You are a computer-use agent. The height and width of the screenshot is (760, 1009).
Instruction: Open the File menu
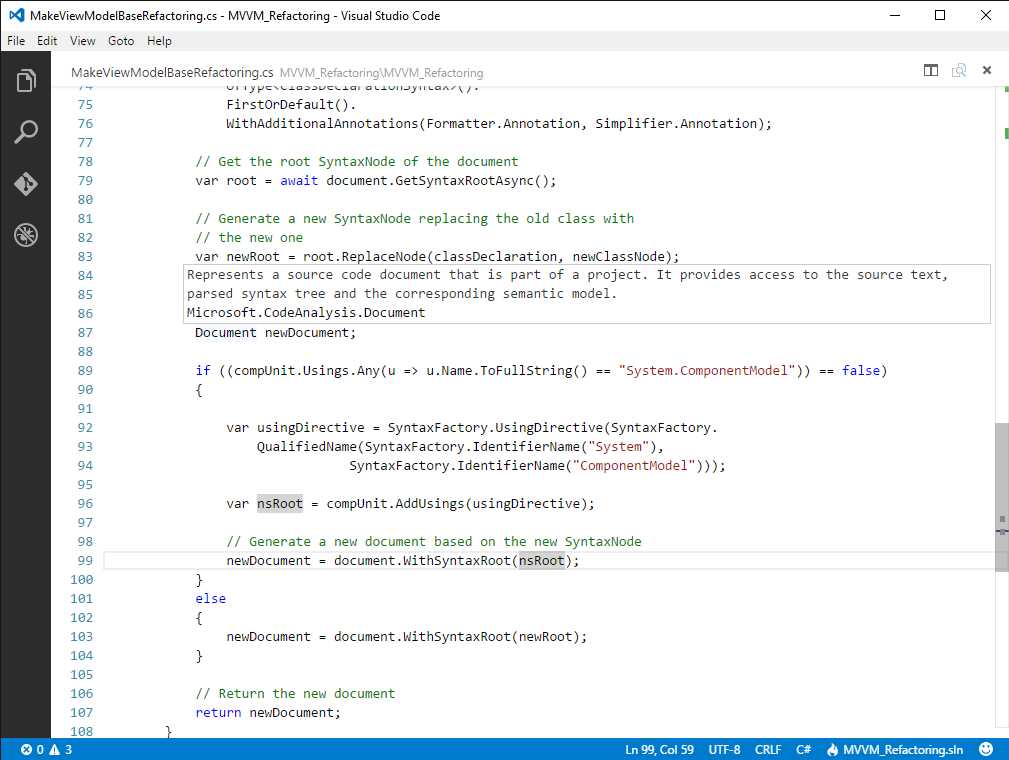tap(15, 41)
